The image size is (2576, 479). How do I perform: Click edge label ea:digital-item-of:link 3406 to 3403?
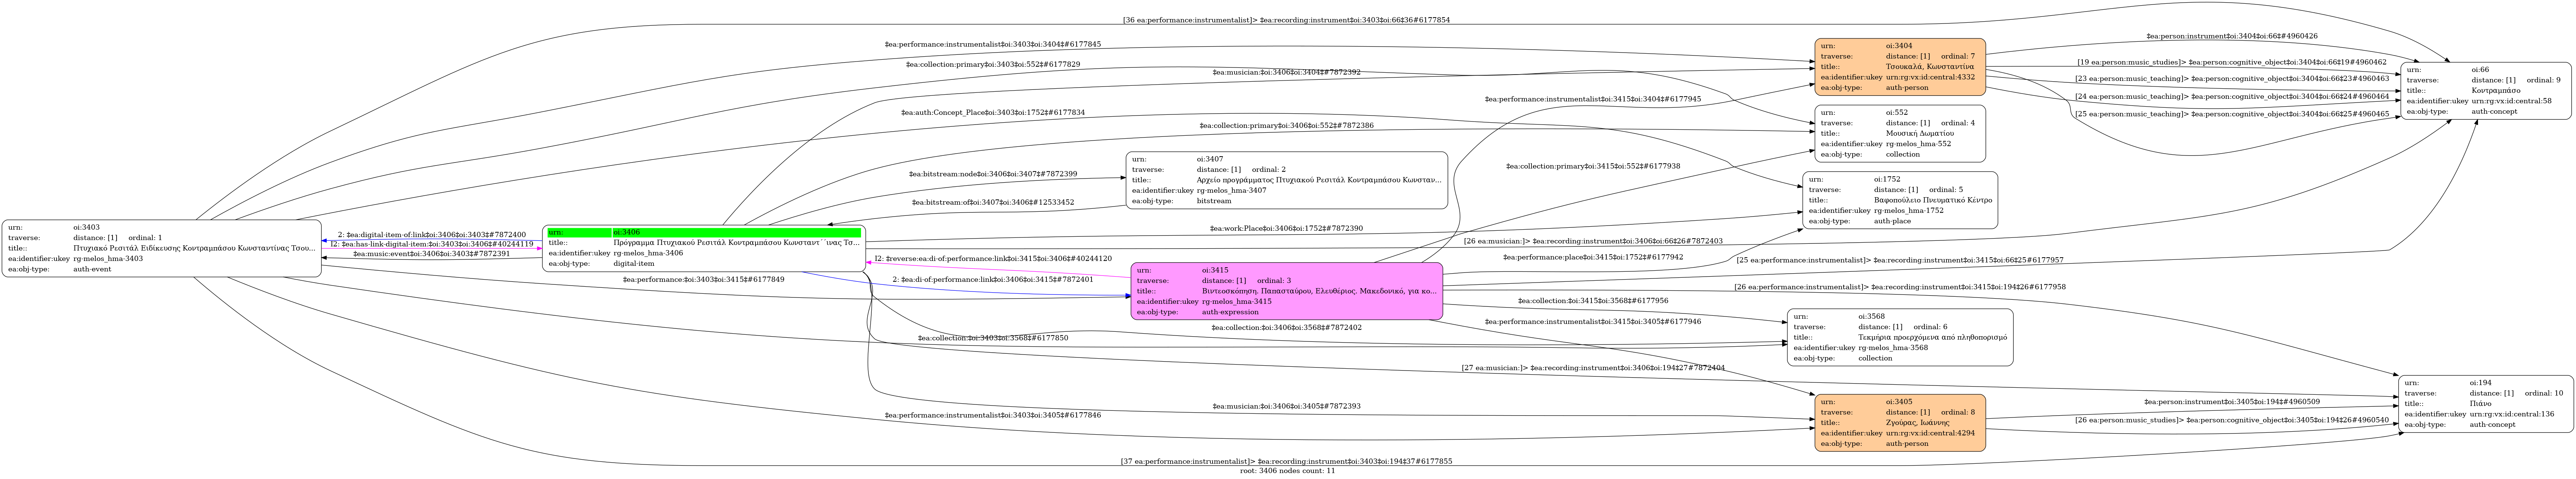(432, 234)
